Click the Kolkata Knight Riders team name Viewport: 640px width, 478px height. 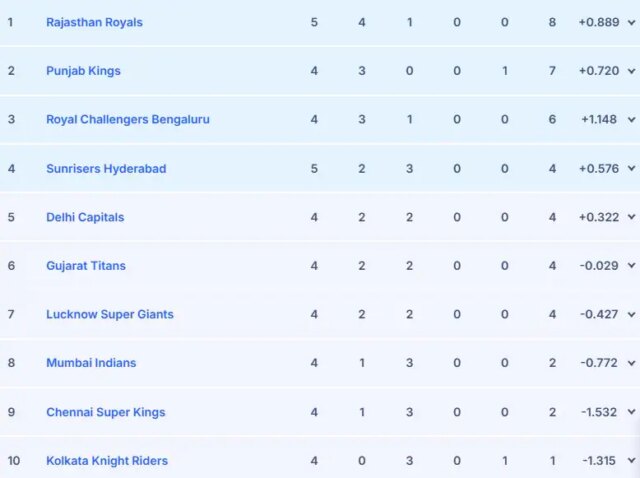click(x=107, y=461)
